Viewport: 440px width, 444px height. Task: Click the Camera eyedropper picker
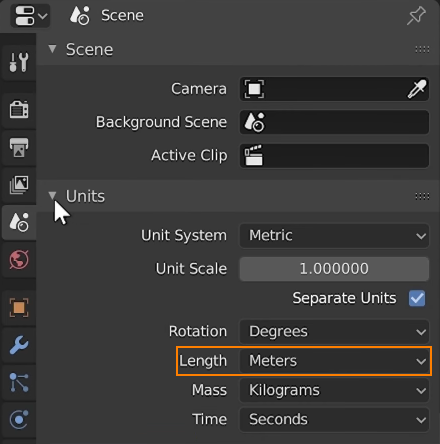[417, 89]
